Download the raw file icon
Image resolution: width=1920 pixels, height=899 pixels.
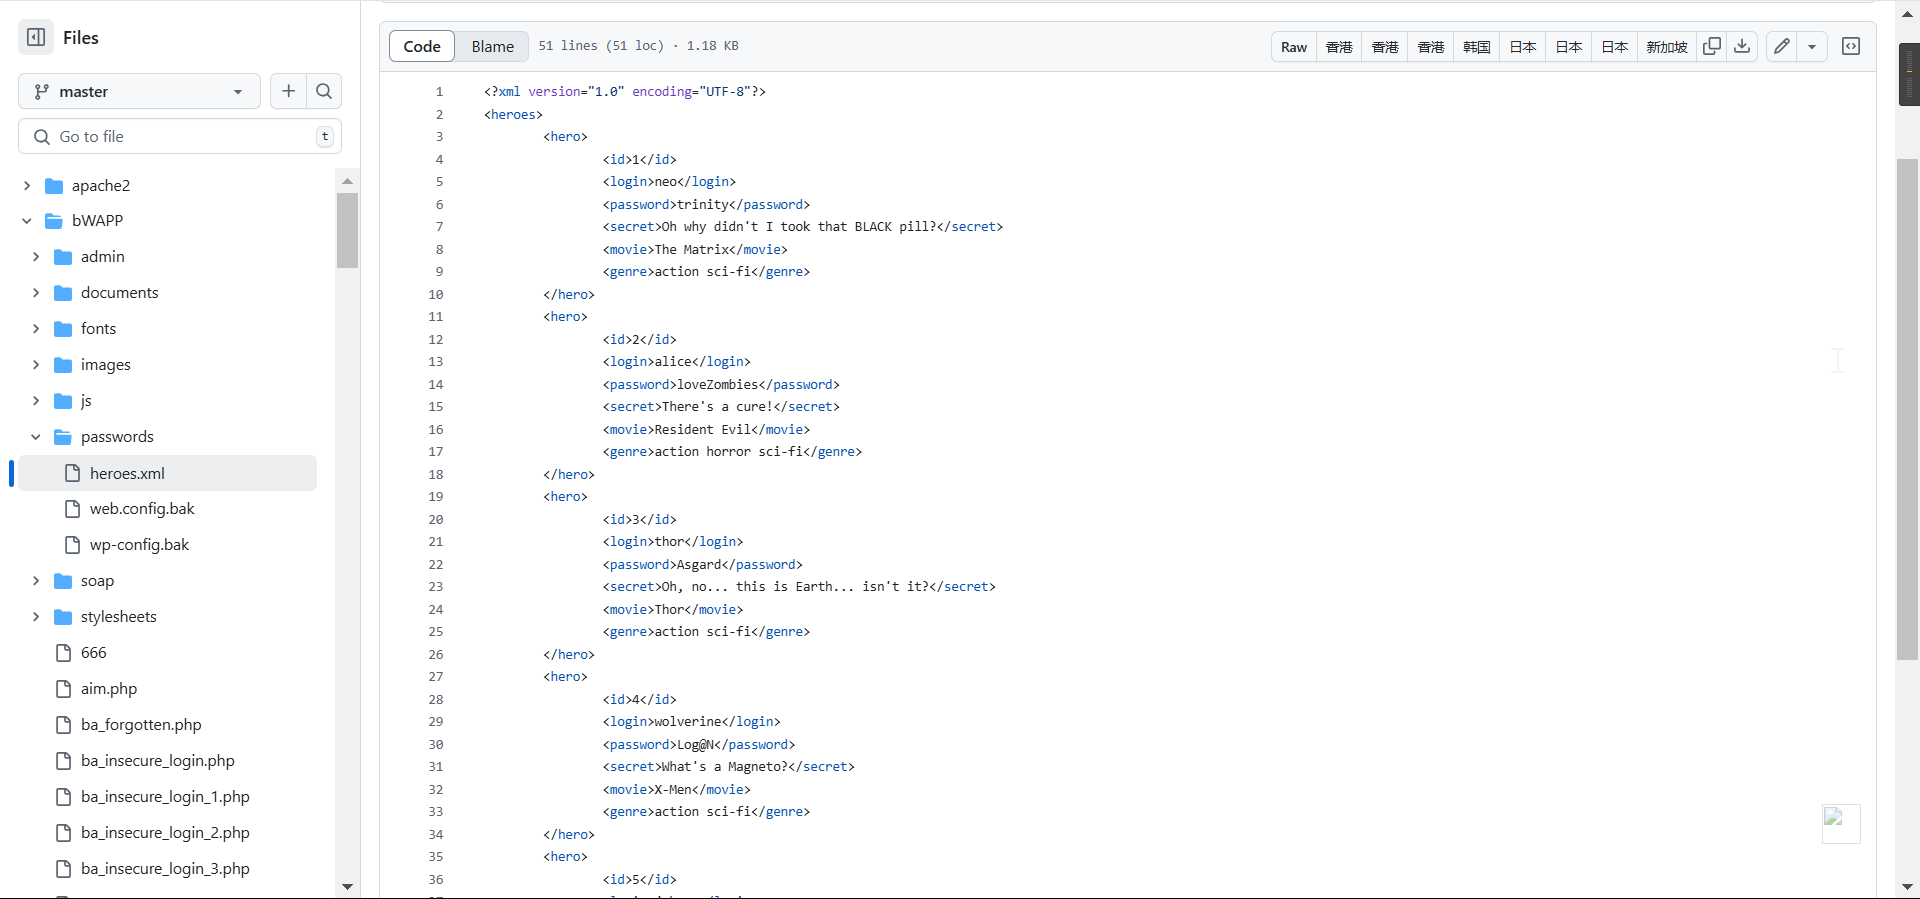tap(1742, 46)
